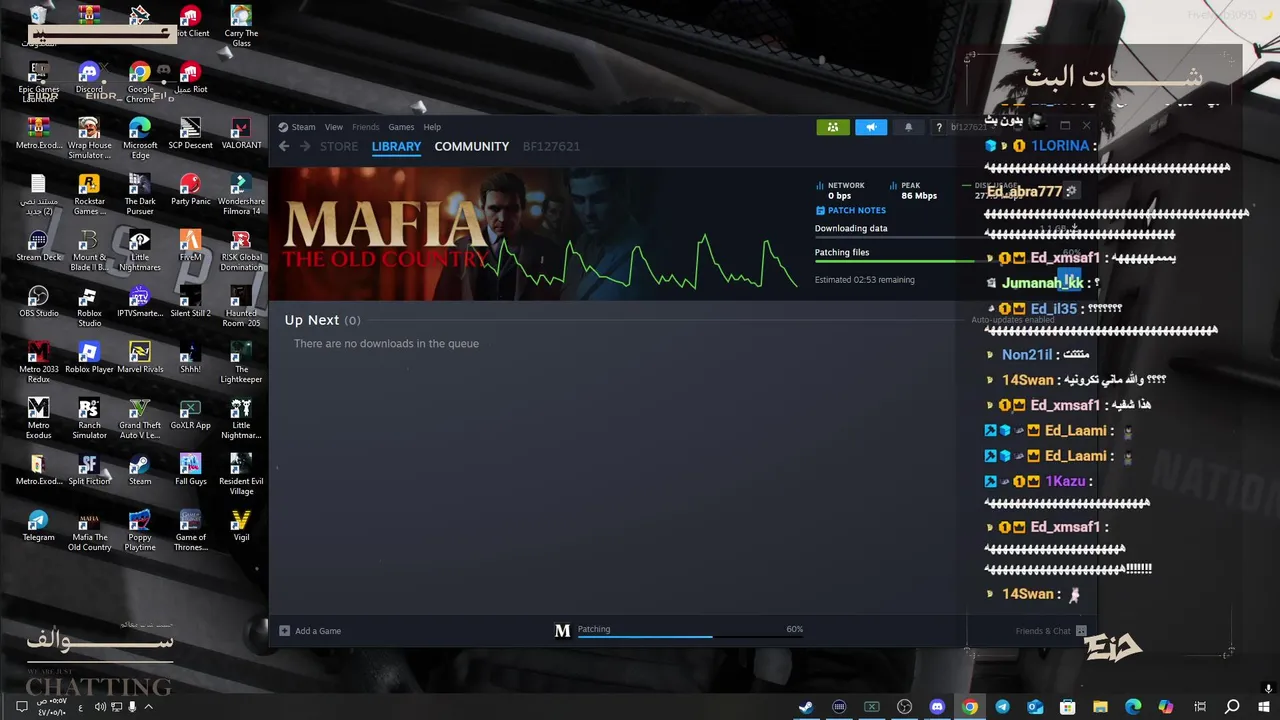Switch to the STORE tab
The width and height of the screenshot is (1280, 720).
click(x=339, y=146)
